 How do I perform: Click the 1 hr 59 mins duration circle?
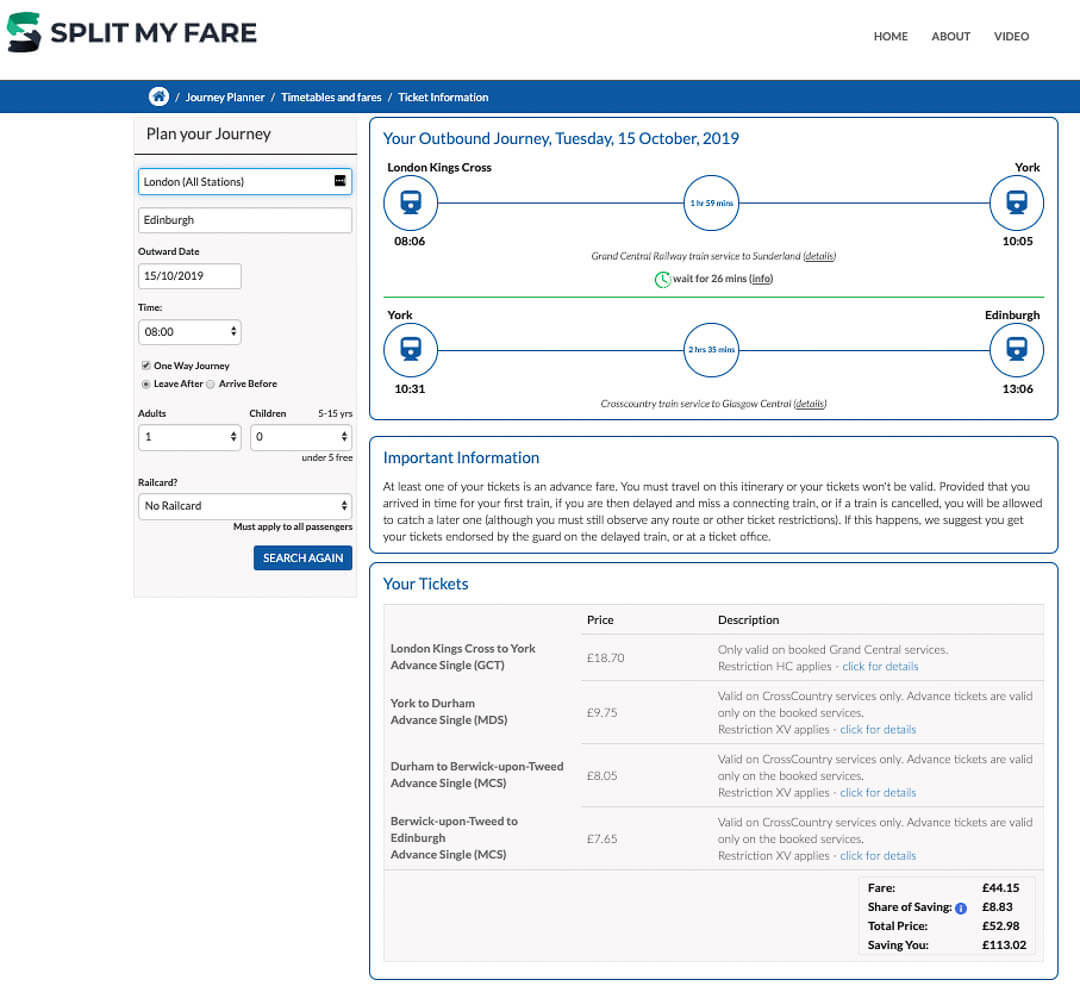click(711, 203)
